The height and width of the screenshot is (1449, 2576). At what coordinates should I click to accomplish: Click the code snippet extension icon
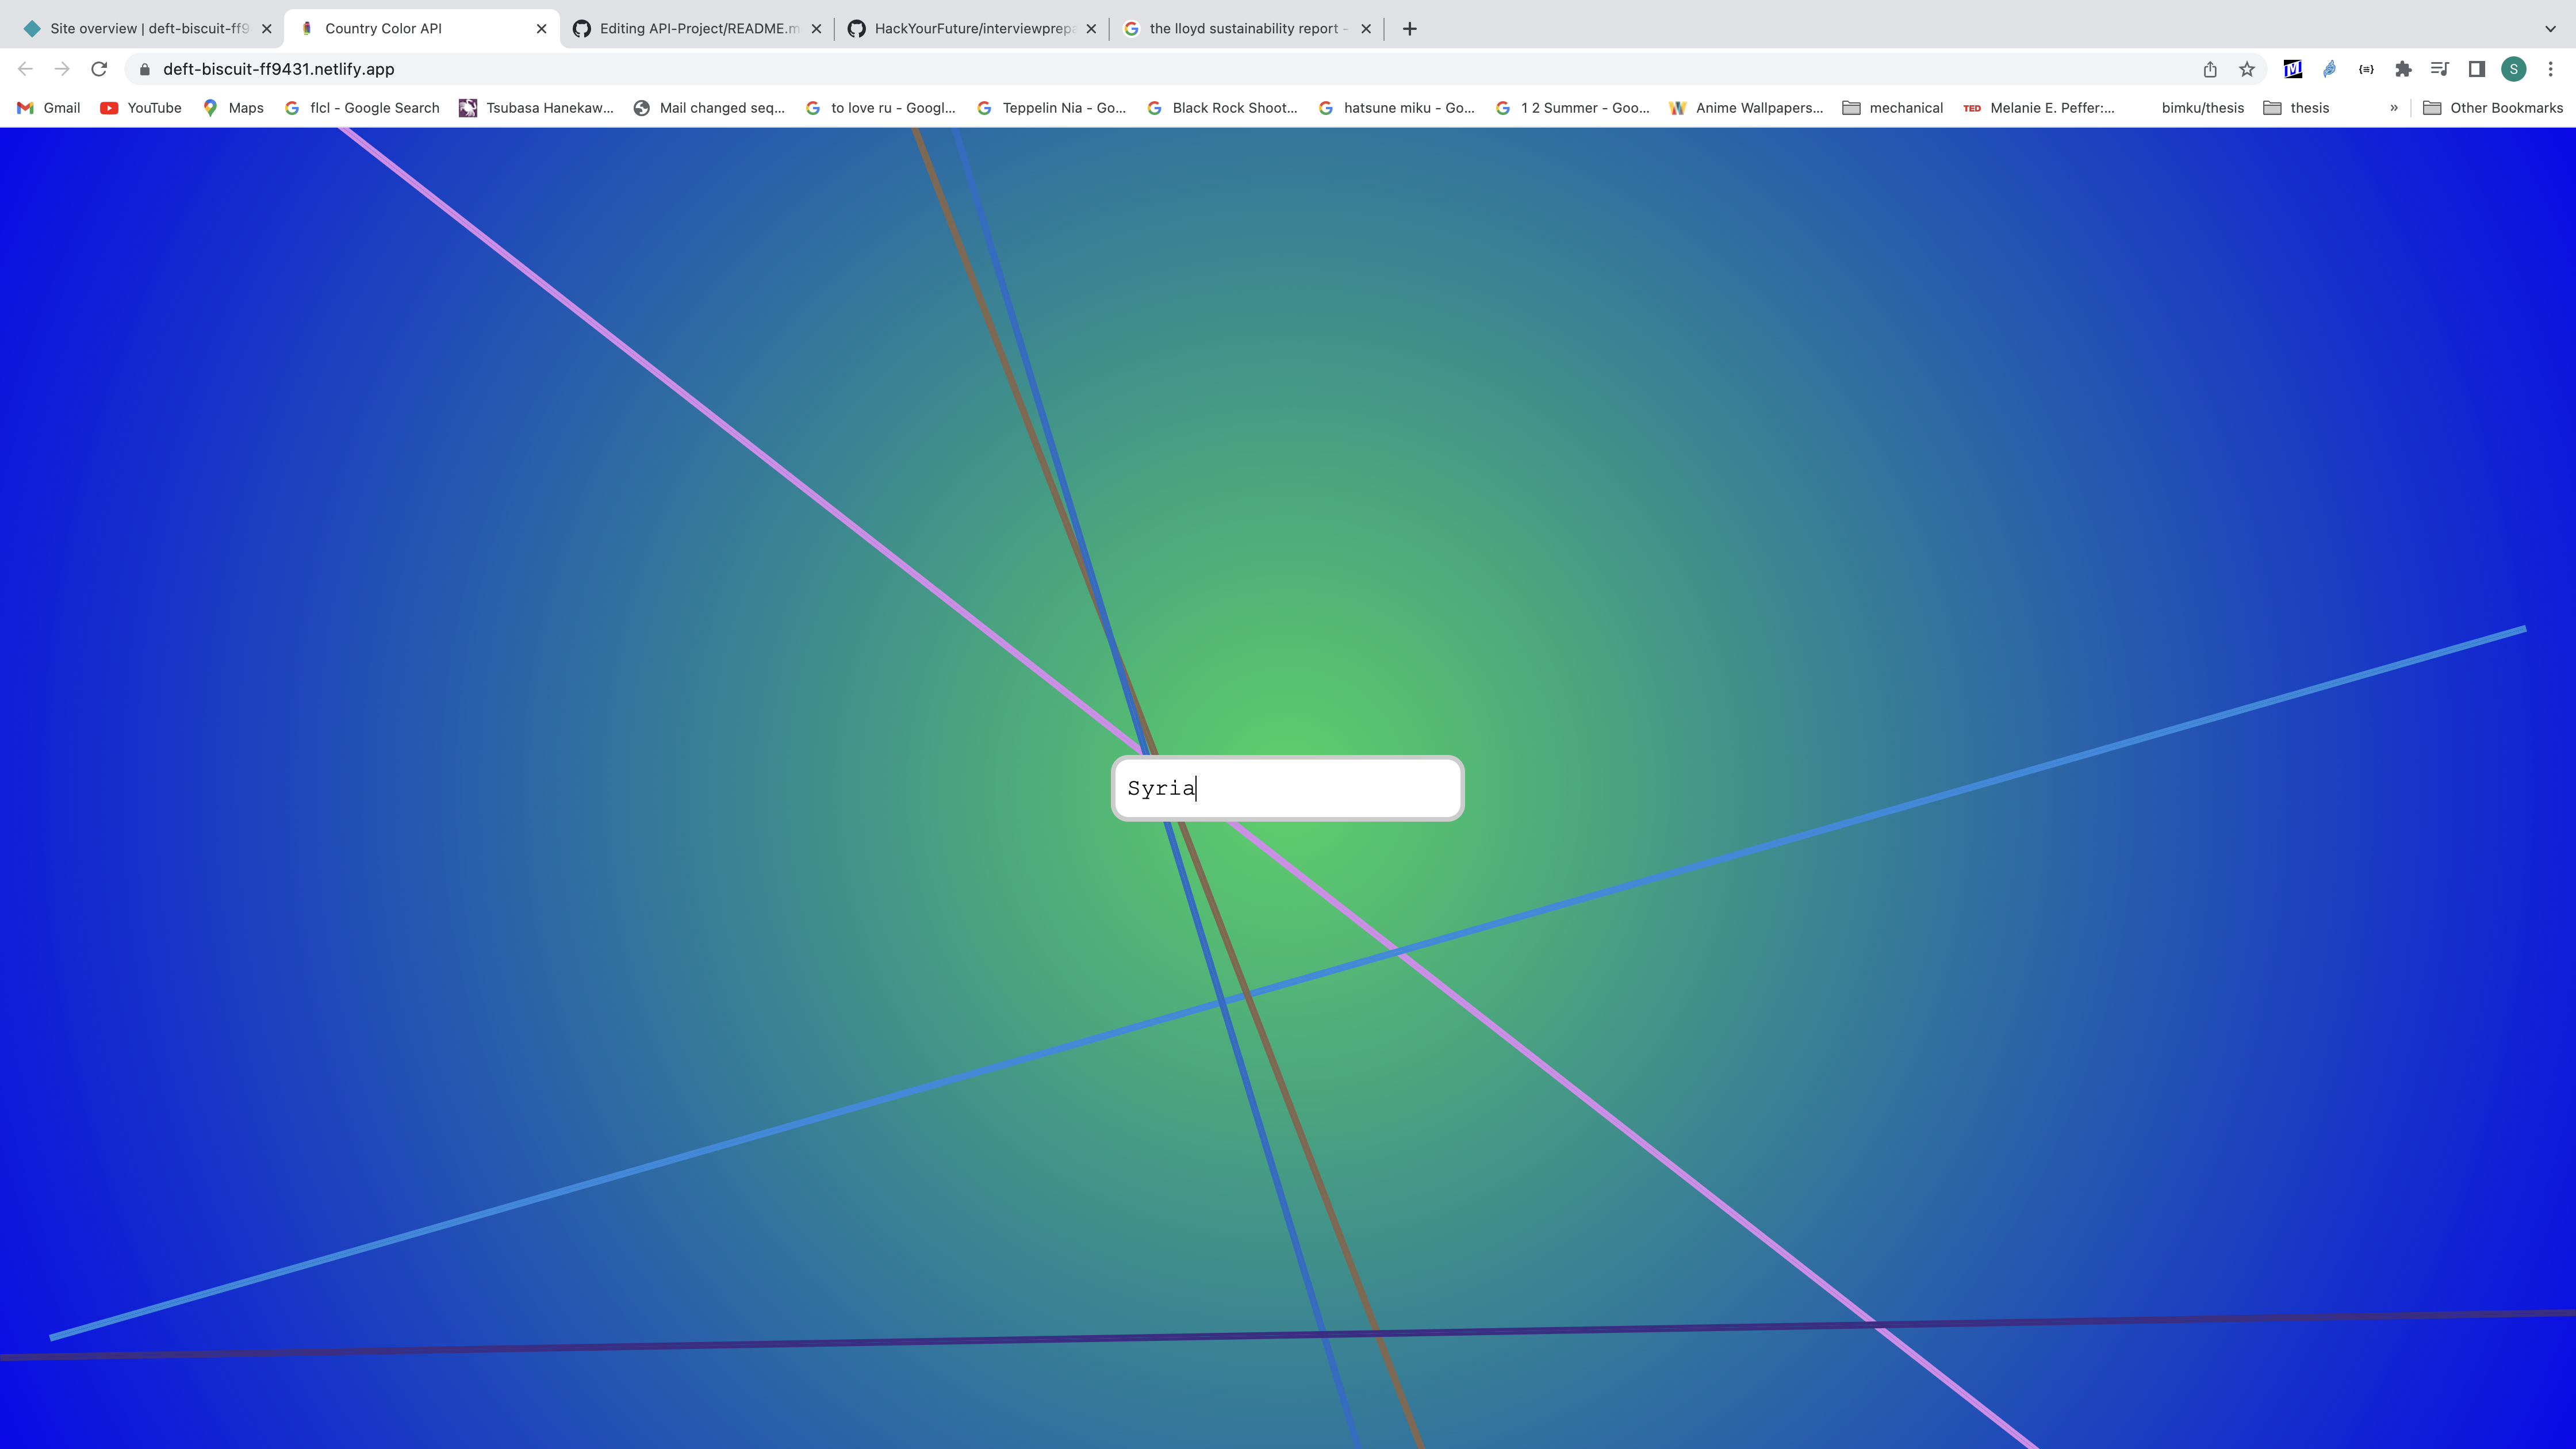click(x=2367, y=69)
